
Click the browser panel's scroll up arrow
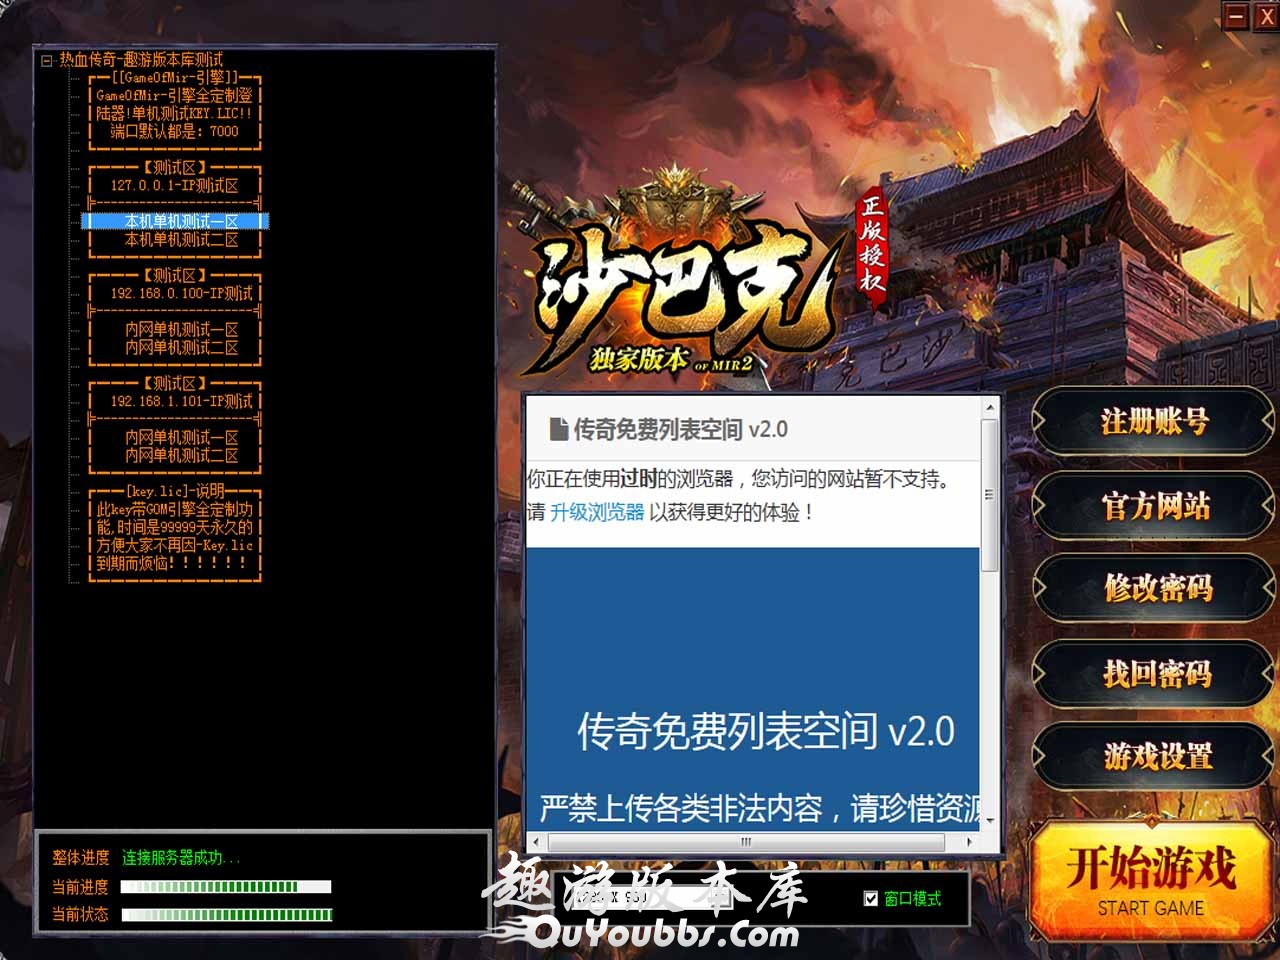[990, 407]
